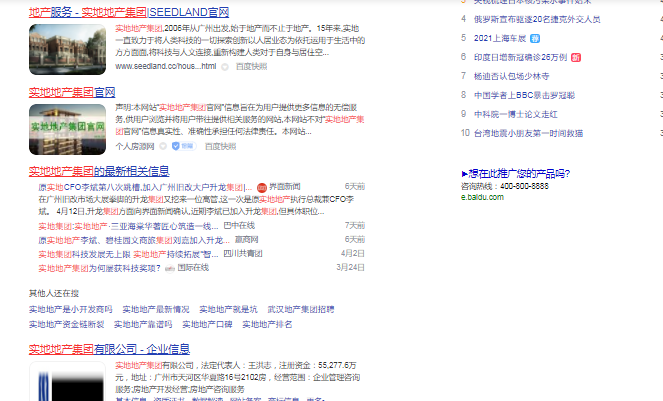Open news 原实地地产李斌、碧桂园文商旅集团刘志
Screen dimensions: 663x401
click(x=134, y=240)
